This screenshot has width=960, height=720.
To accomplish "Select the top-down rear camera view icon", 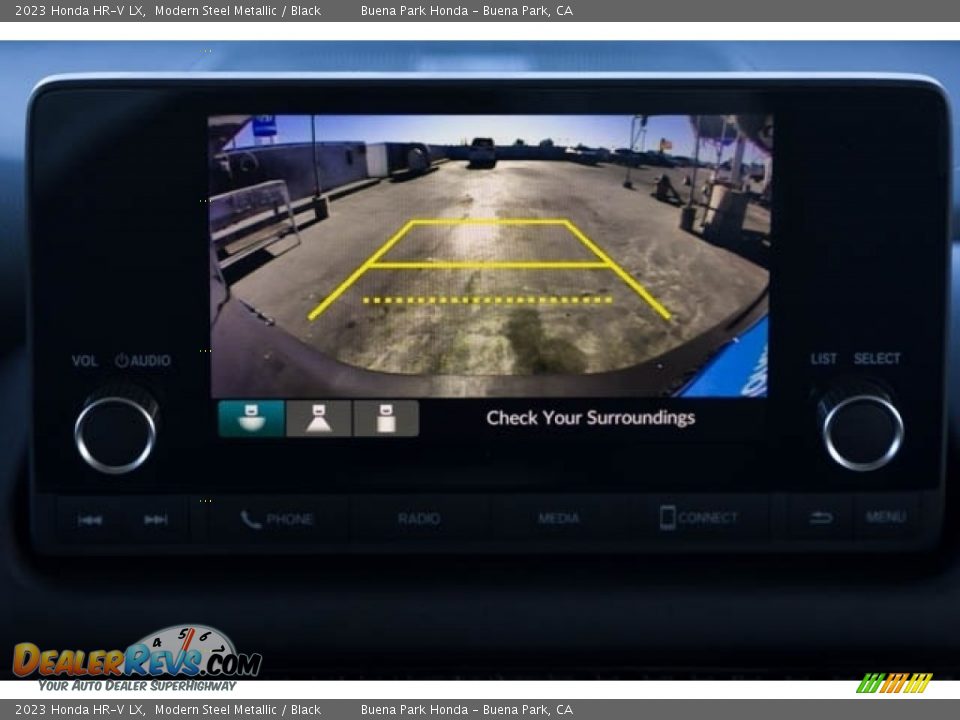I will click(386, 418).
